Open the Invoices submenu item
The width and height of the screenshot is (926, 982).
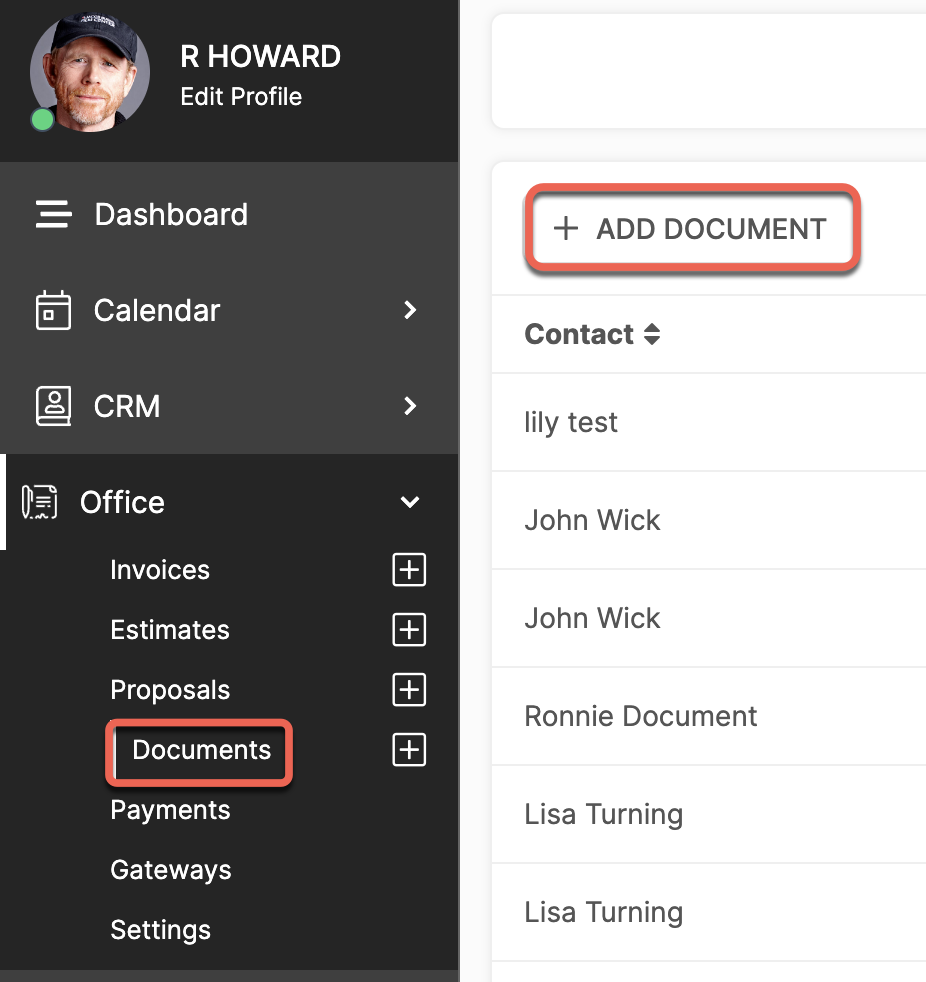tap(160, 570)
